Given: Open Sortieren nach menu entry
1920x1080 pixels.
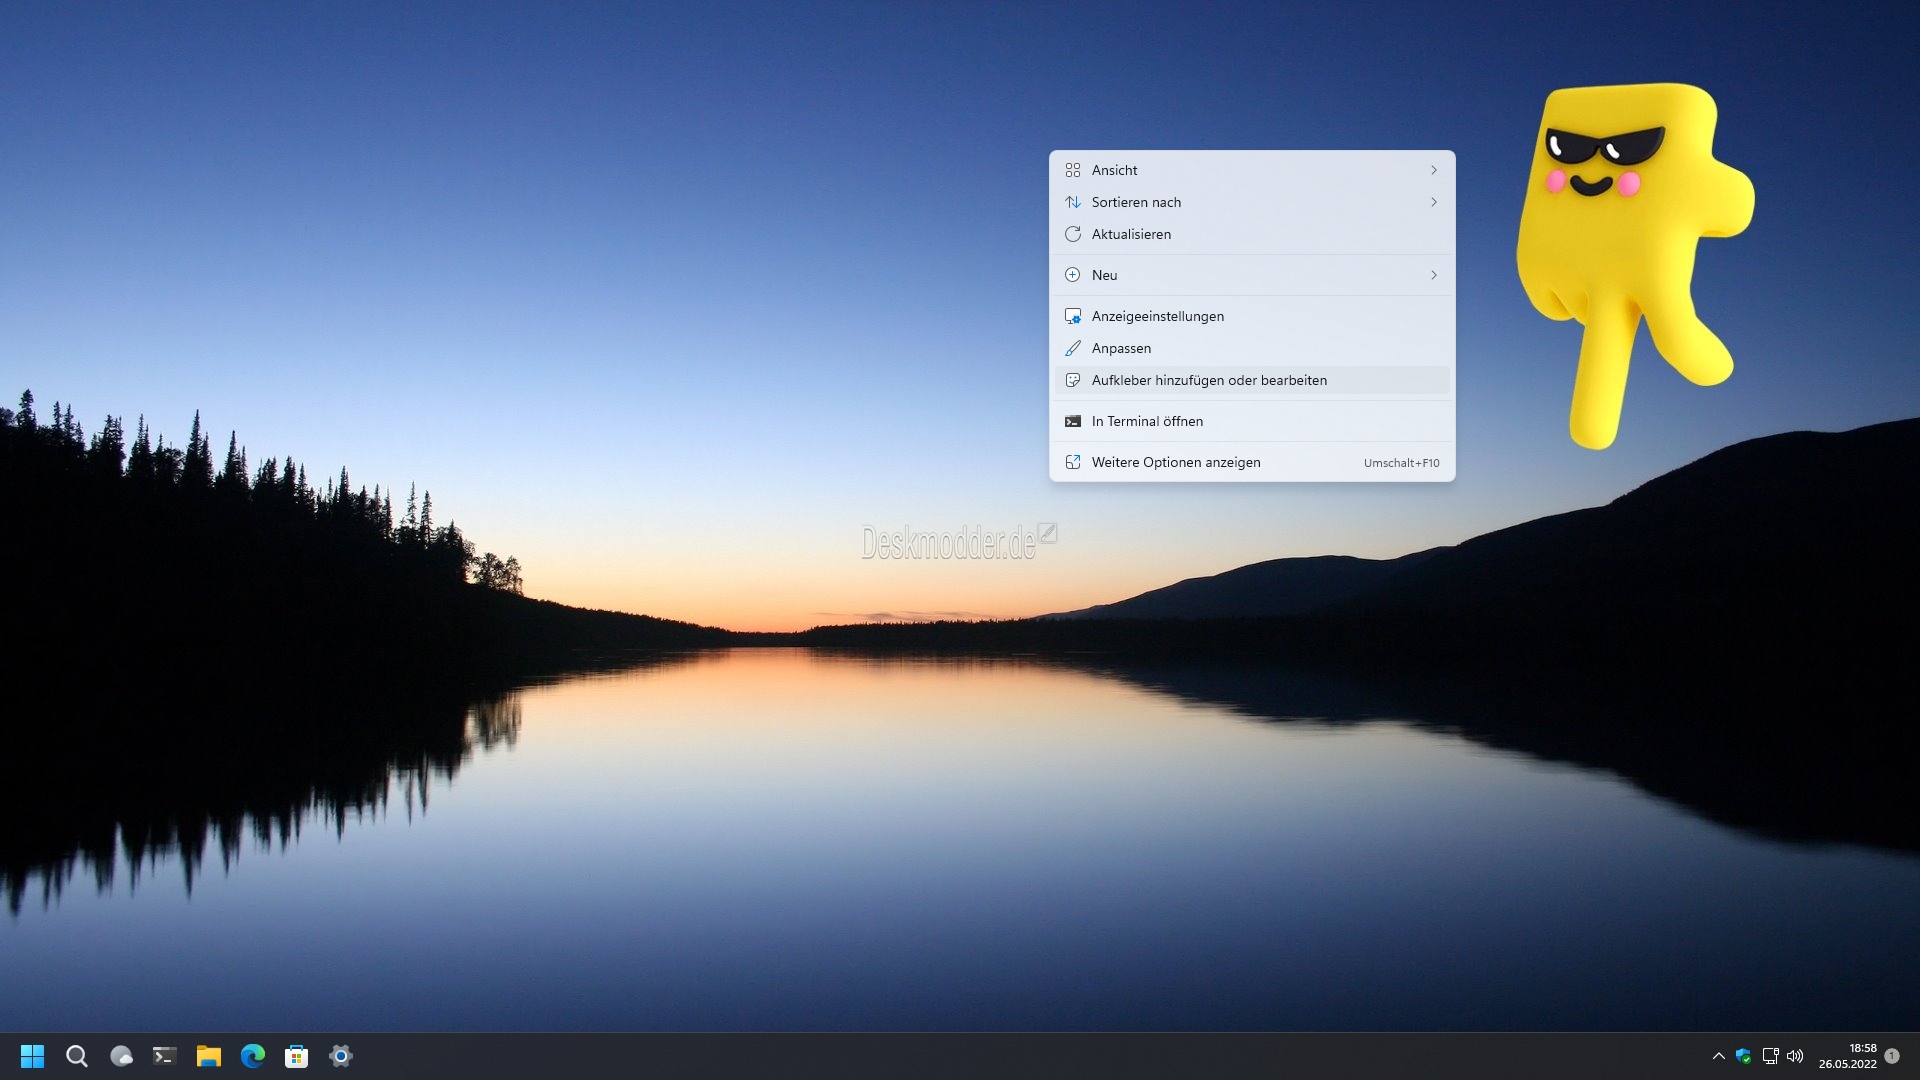Looking at the screenshot, I should (x=1252, y=202).
